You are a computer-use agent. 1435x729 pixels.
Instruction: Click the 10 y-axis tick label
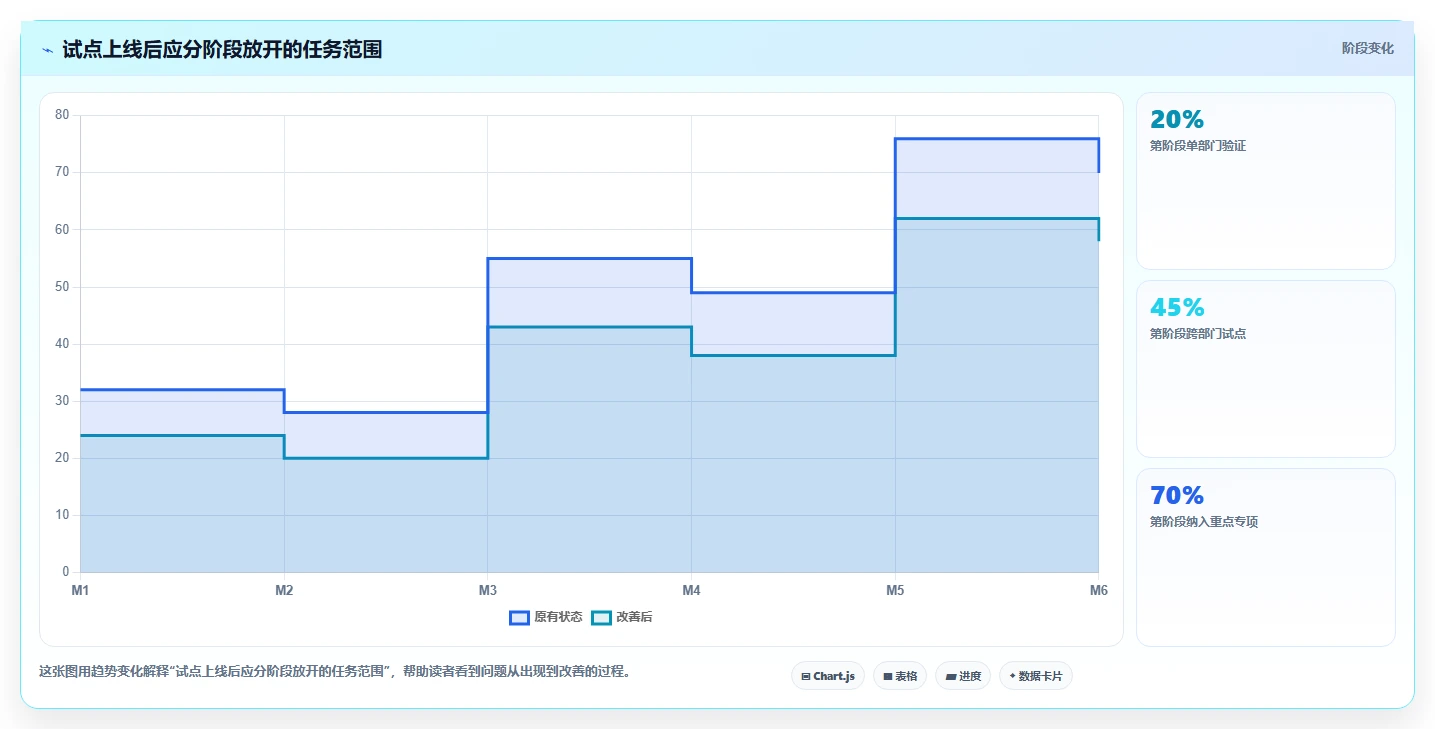coord(62,515)
